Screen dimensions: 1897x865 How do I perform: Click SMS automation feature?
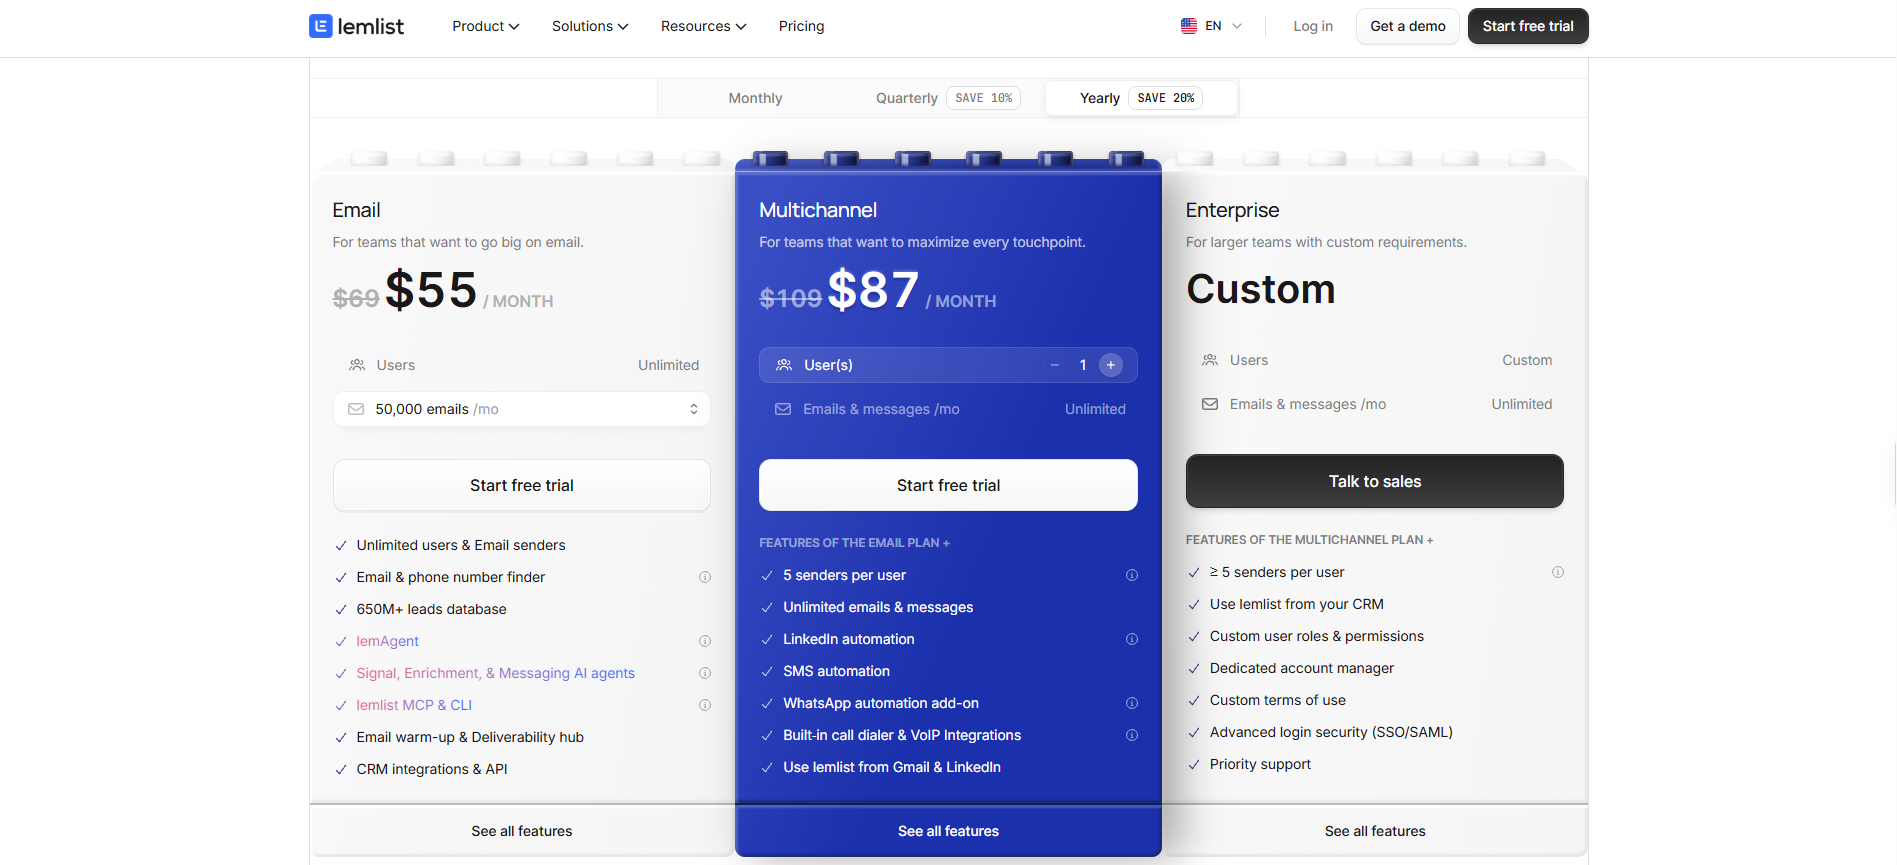click(x=836, y=671)
